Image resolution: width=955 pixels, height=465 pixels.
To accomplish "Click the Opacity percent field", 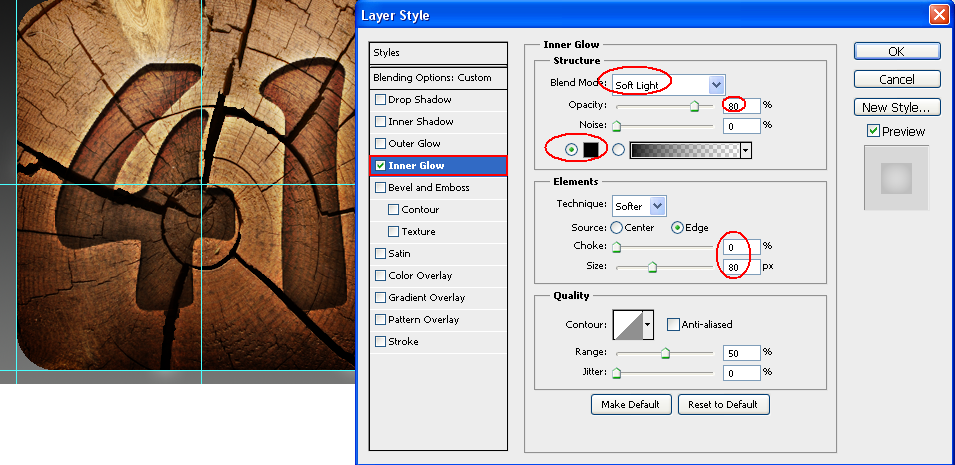I will [742, 105].
